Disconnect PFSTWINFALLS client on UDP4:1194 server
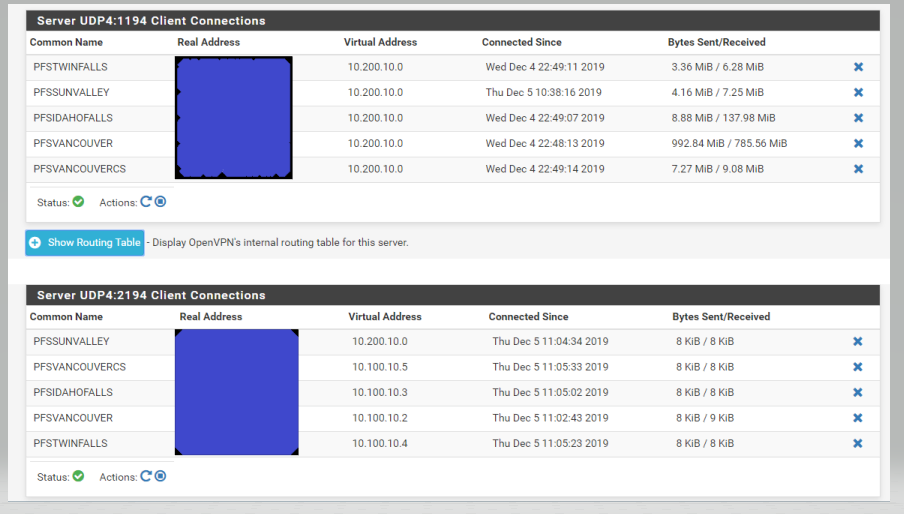 pyautogui.click(x=858, y=67)
